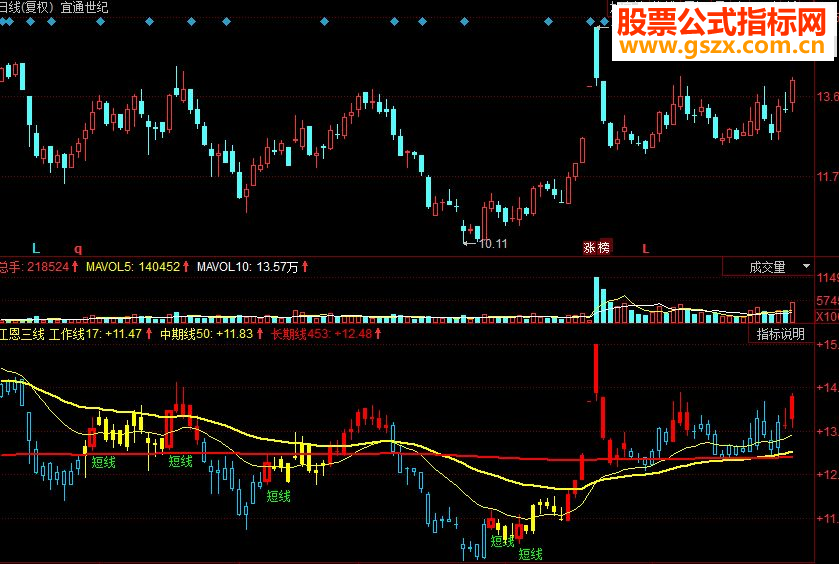Viewport: 839px width, 564px height.
Task: Open the www.gszx.com.cn link
Action: (x=722, y=46)
